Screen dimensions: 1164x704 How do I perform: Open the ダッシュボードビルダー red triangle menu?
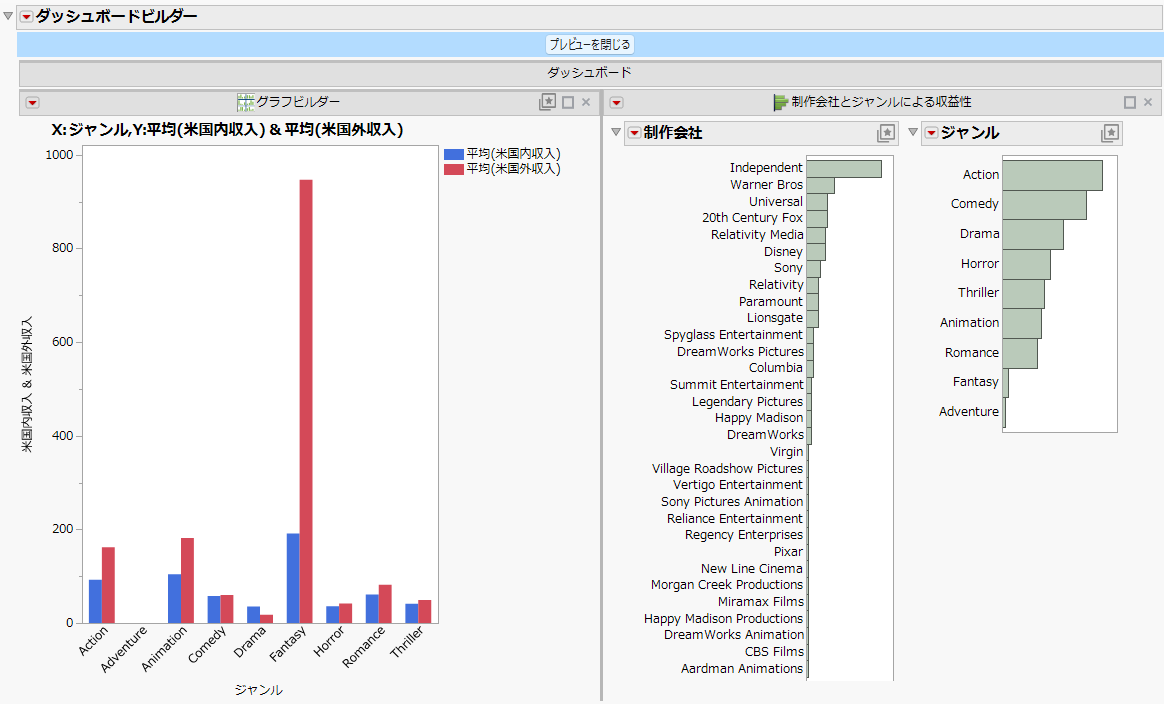[x=27, y=16]
